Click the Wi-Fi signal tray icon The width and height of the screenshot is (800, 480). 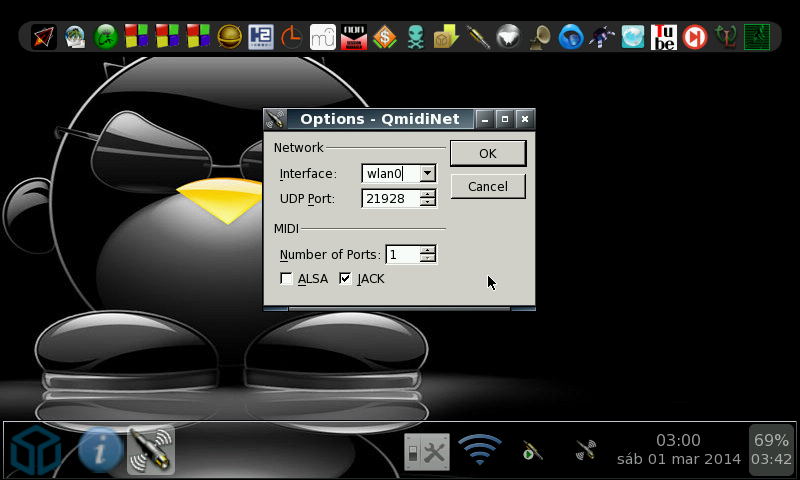(x=480, y=449)
